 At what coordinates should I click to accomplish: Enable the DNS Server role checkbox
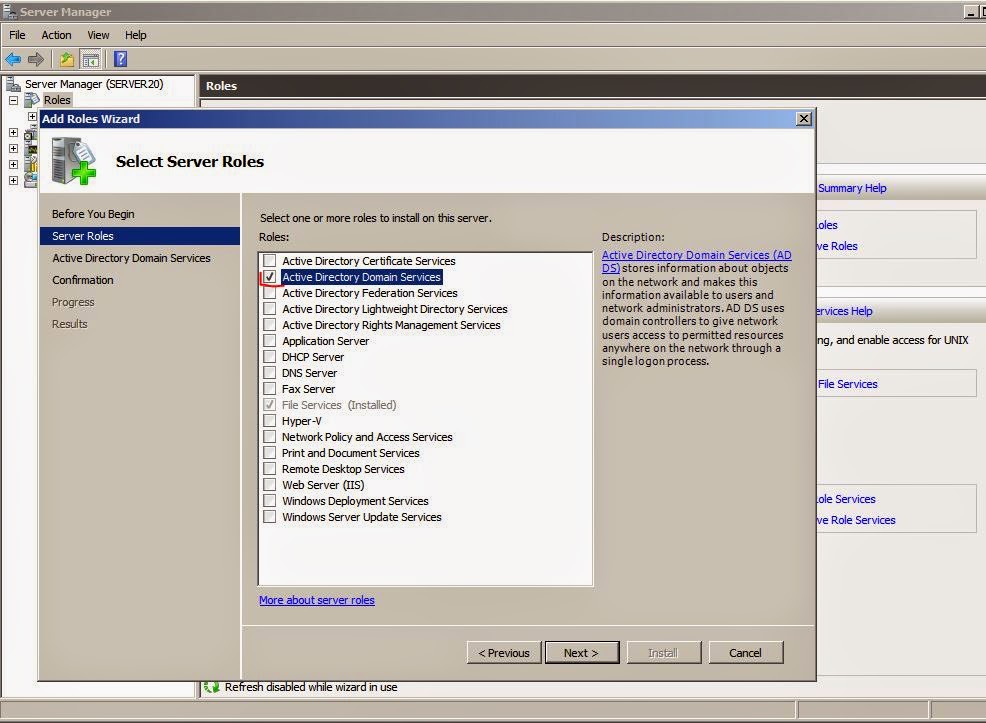[269, 373]
